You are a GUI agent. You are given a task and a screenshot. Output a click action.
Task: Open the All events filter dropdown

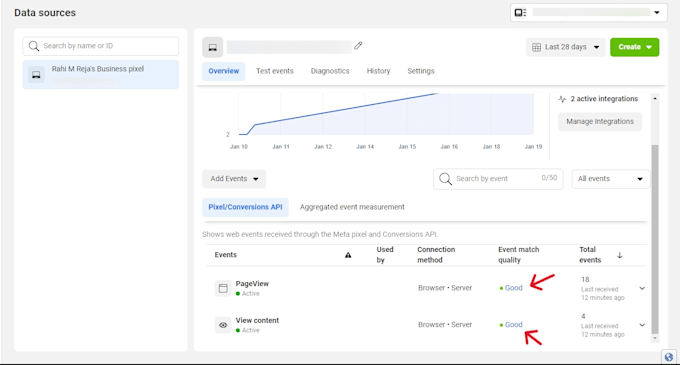point(611,179)
